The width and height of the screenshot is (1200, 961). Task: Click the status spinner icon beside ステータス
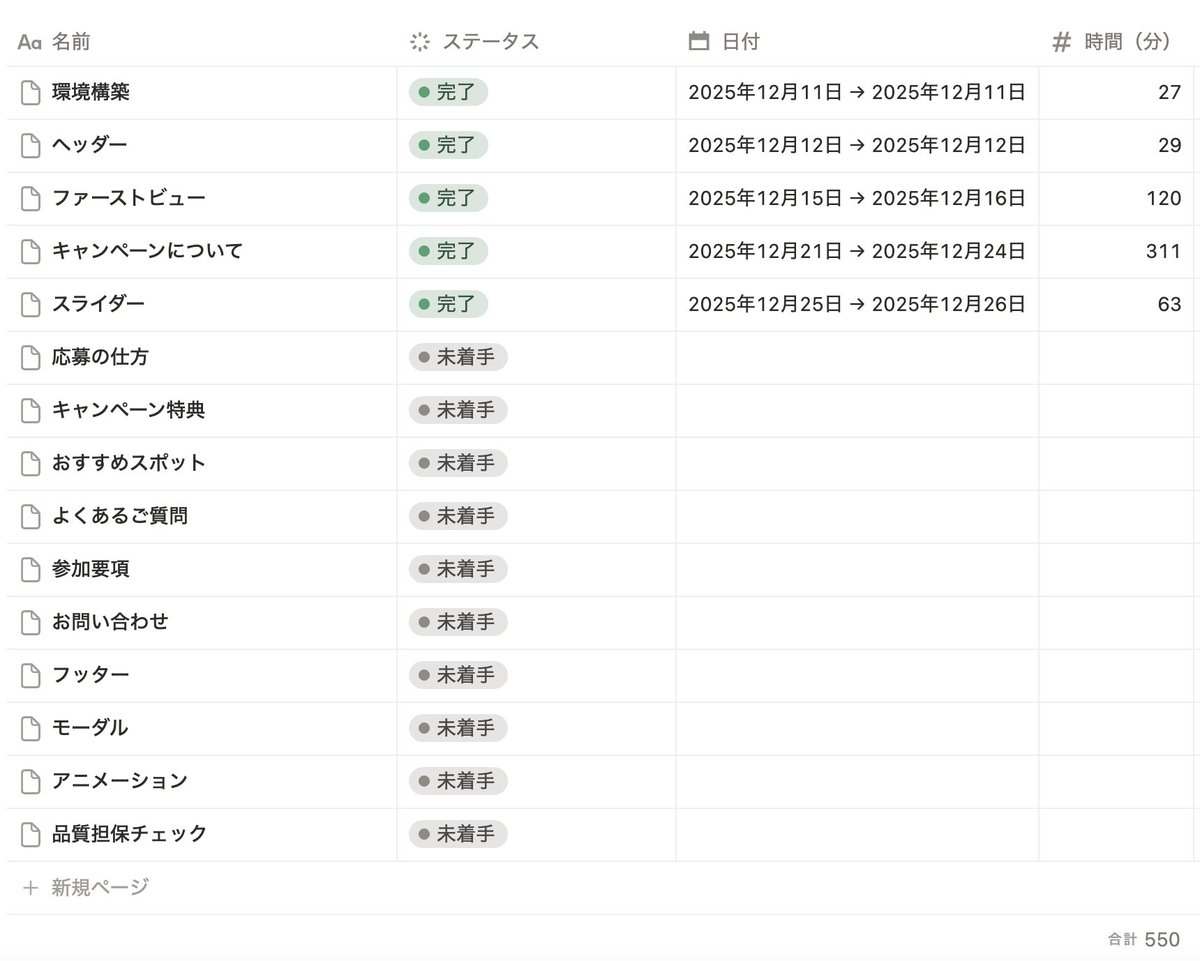[x=417, y=42]
